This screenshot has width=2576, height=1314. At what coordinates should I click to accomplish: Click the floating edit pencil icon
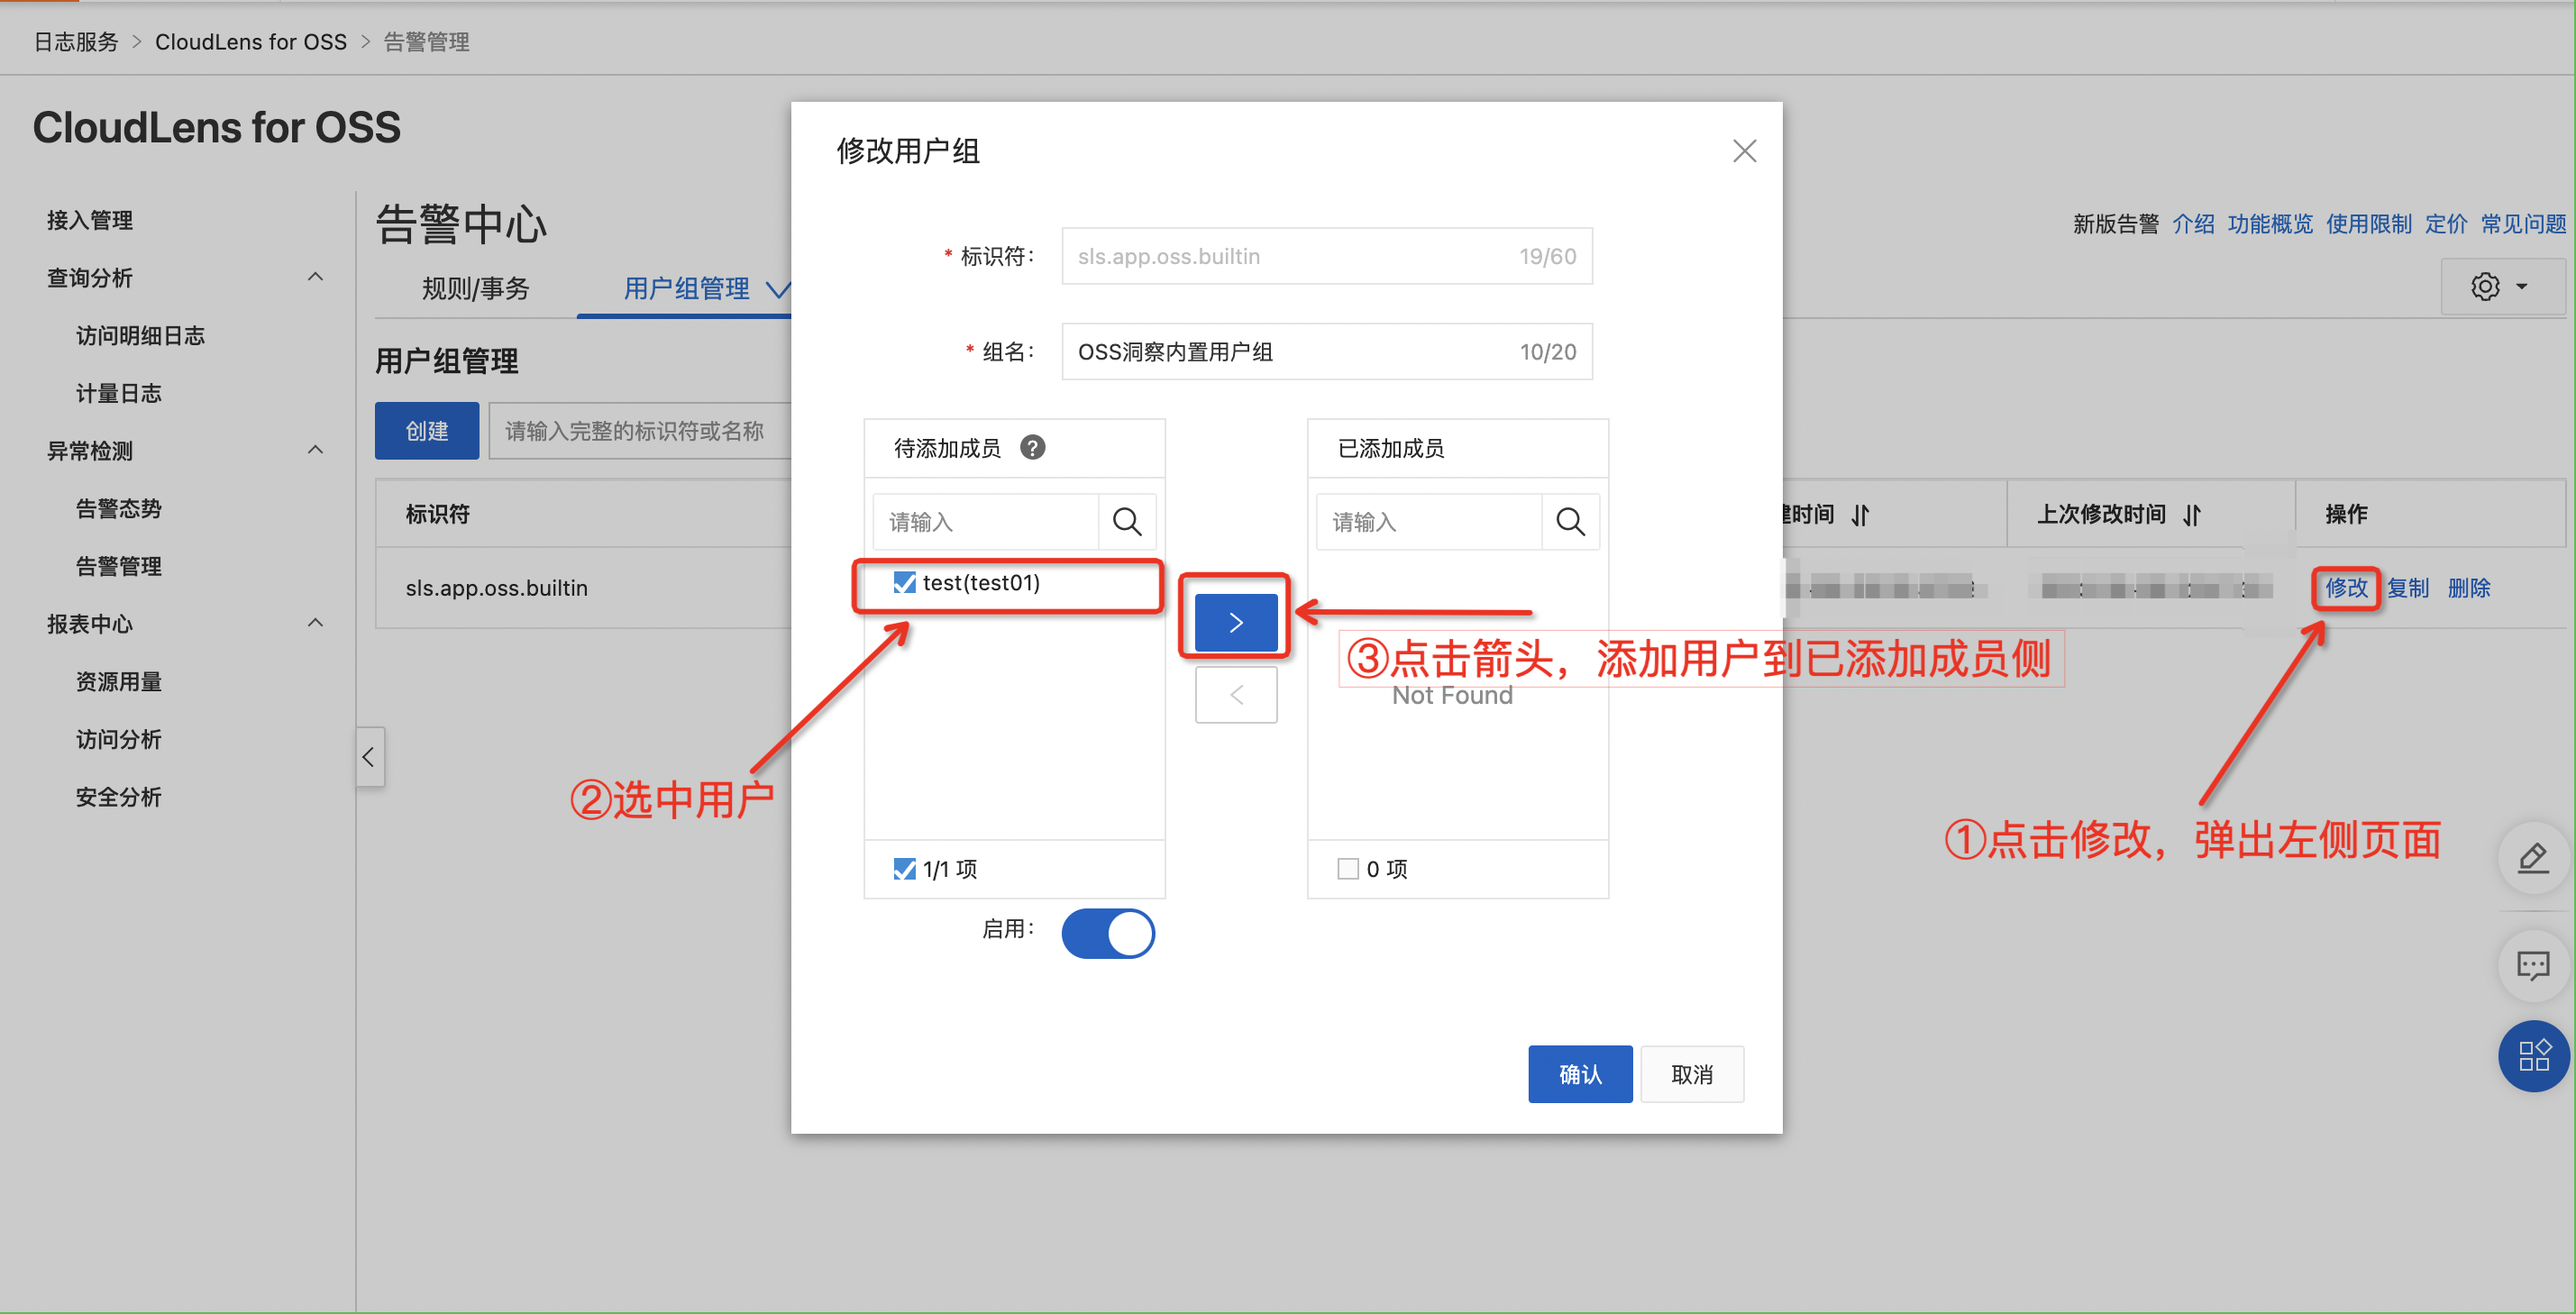[x=2532, y=858]
